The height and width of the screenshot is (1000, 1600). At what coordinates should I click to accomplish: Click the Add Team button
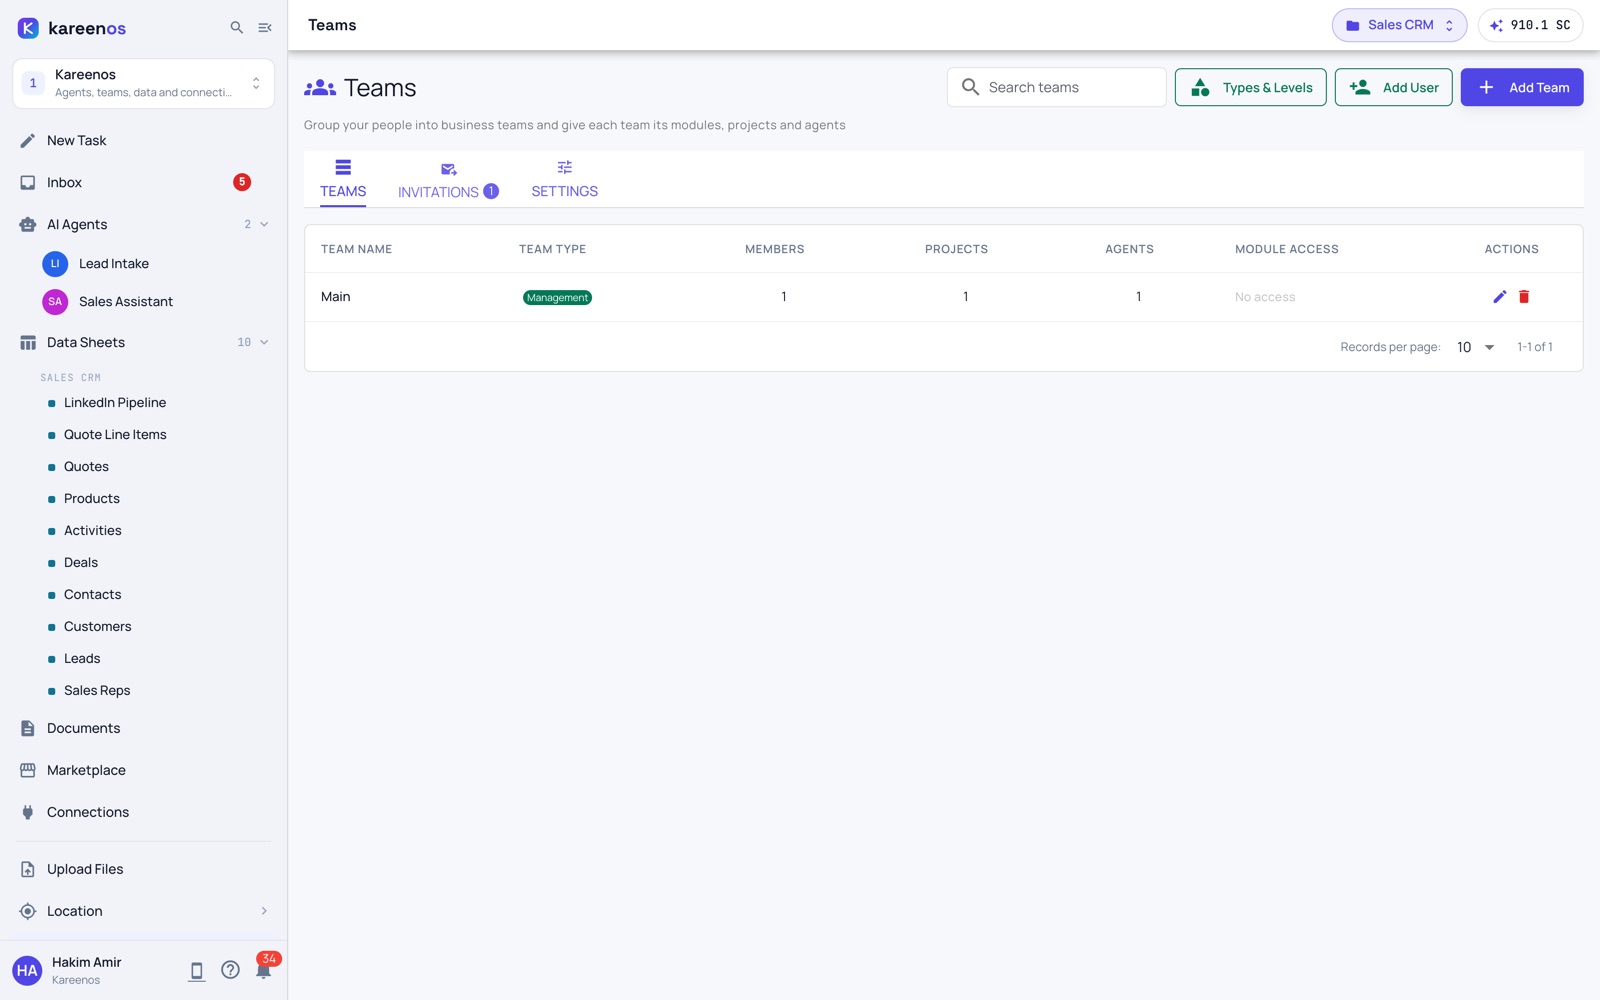1522,88
